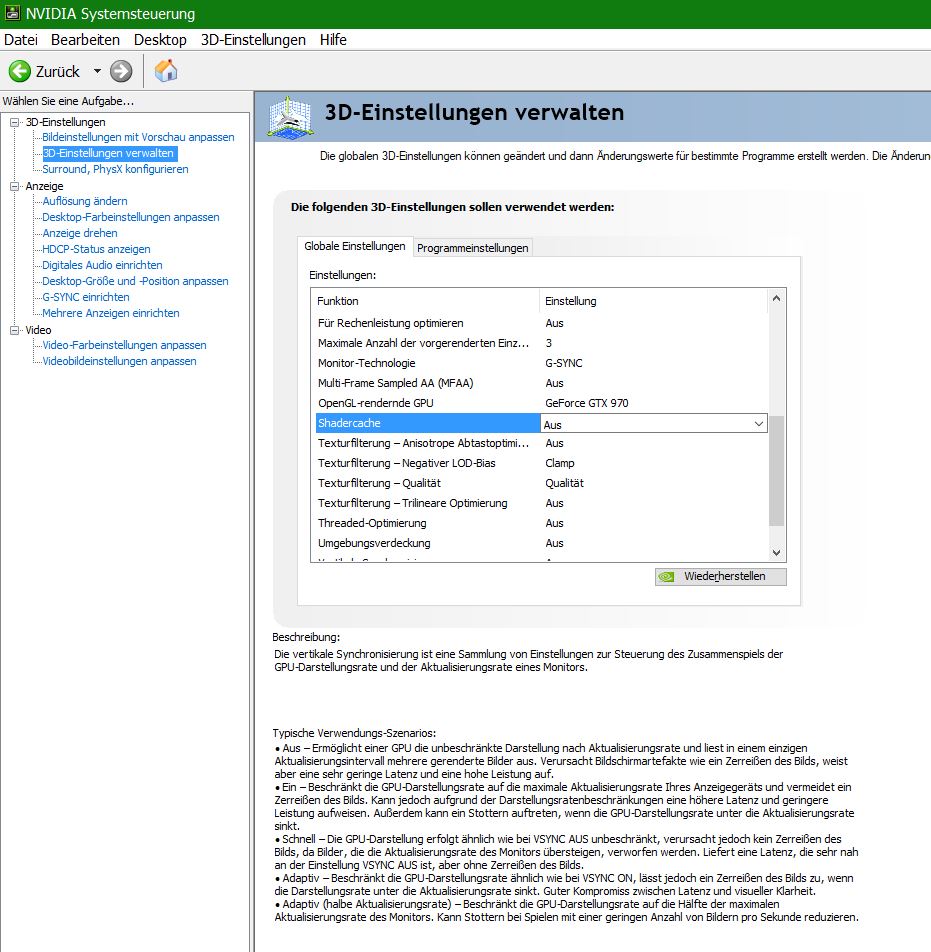Image resolution: width=931 pixels, height=952 pixels.
Task: Open G-SYNC einrichten
Action: pyautogui.click(x=86, y=297)
